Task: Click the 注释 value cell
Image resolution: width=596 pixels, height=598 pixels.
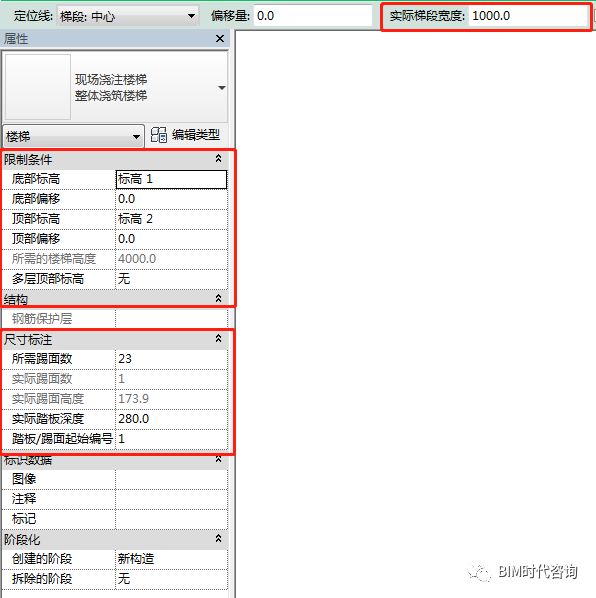Action: tap(171, 498)
